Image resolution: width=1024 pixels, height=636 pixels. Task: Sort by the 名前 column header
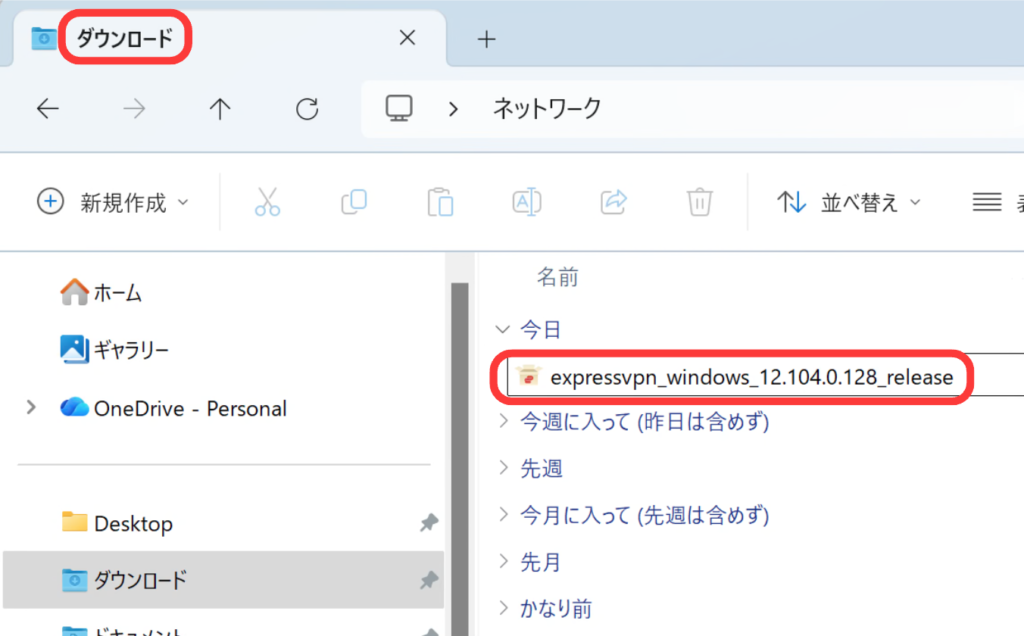[558, 277]
